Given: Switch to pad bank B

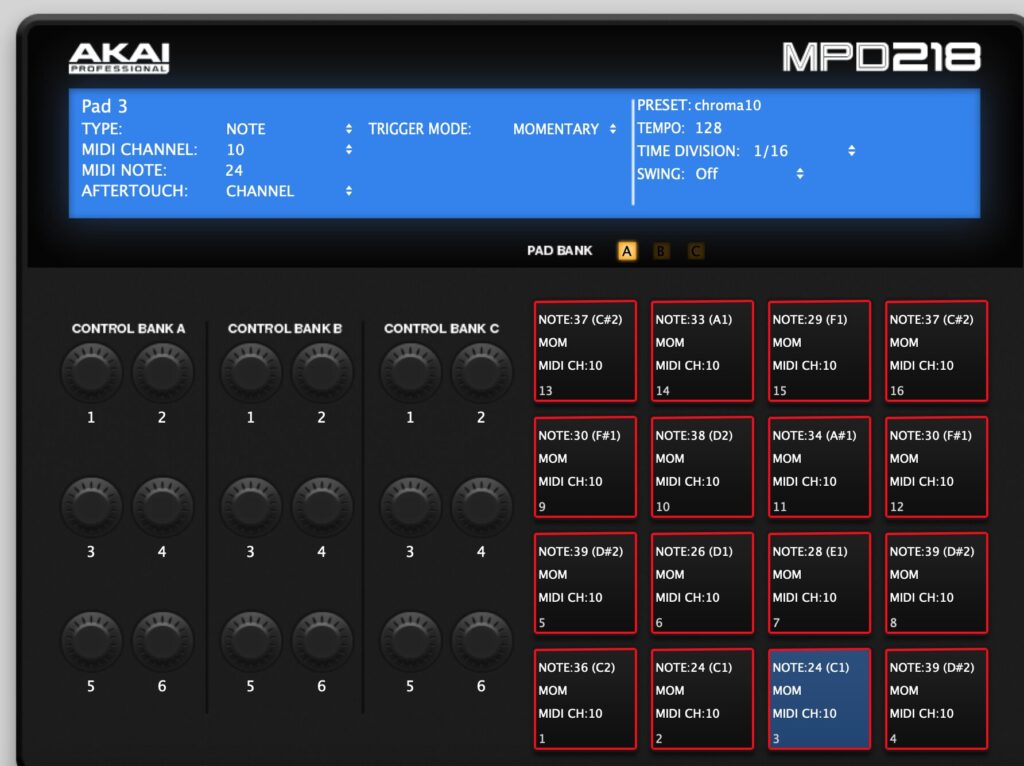Looking at the screenshot, I should click(x=661, y=251).
